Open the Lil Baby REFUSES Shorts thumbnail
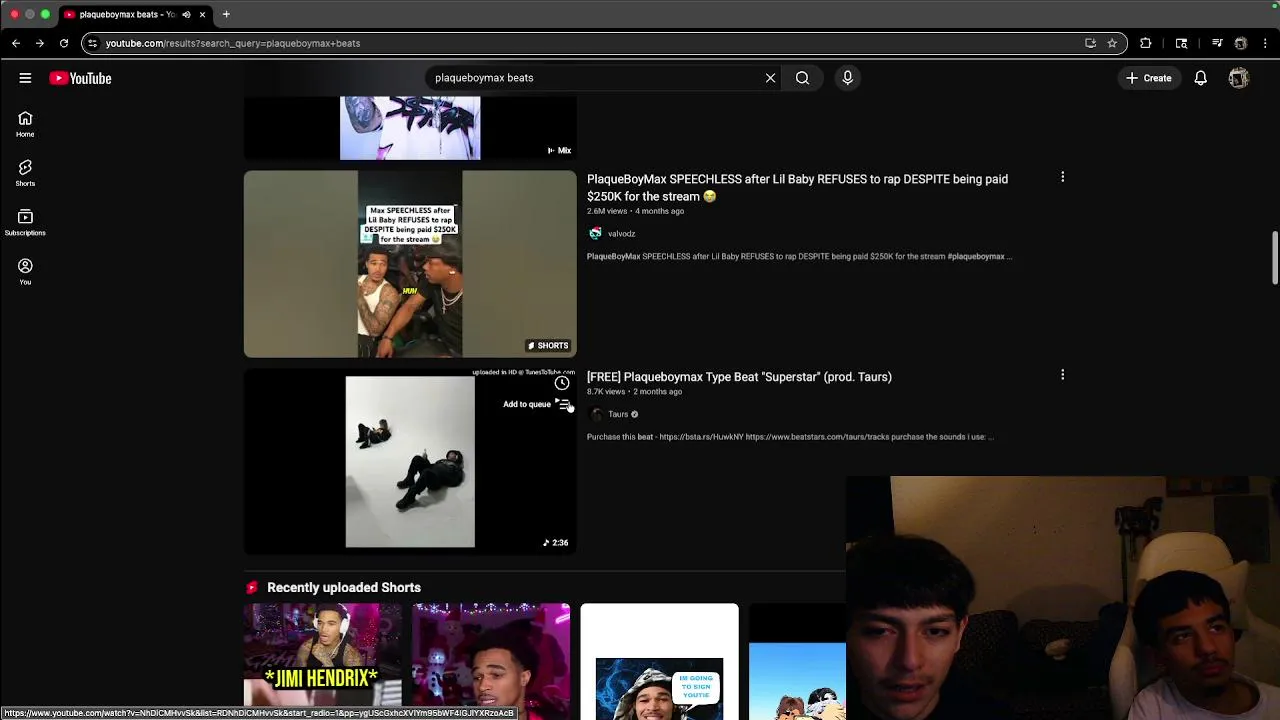This screenshot has height=720, width=1280. pyautogui.click(x=410, y=264)
